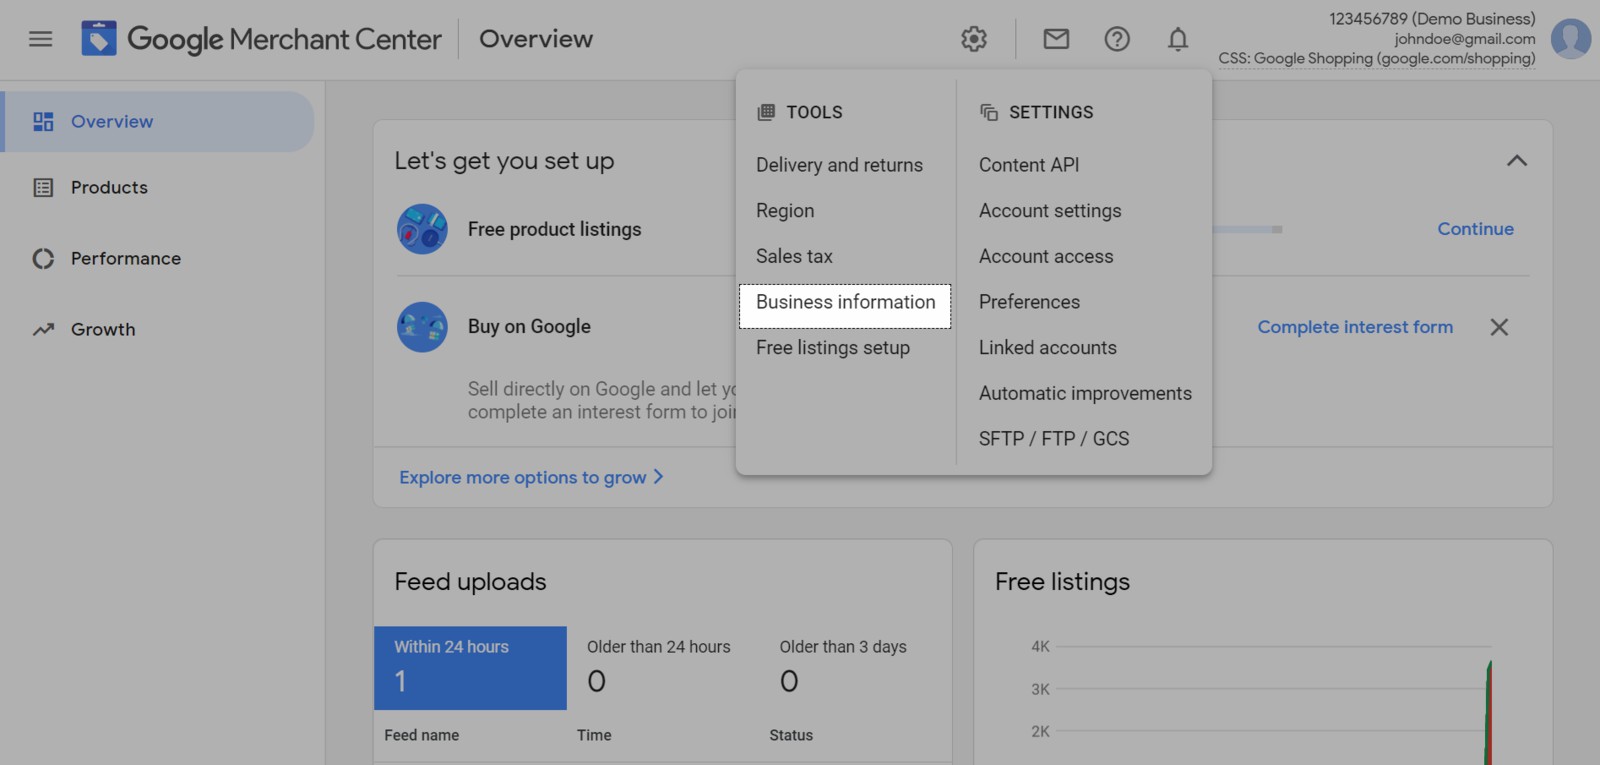Click the user profile avatar
This screenshot has height=765, width=1600.
[x=1570, y=39]
